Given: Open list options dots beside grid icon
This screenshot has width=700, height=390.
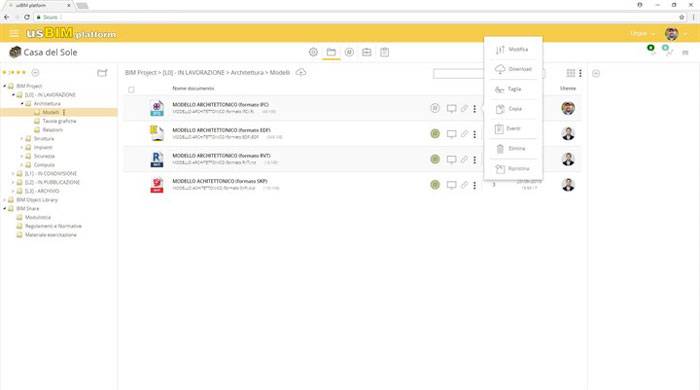Looking at the screenshot, I should [x=580, y=73].
